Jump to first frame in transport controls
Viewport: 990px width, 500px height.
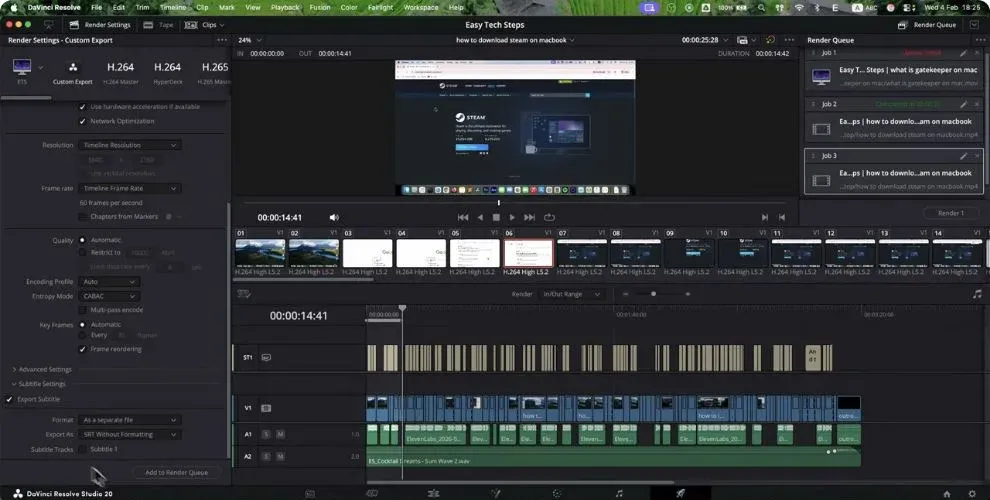[463, 217]
